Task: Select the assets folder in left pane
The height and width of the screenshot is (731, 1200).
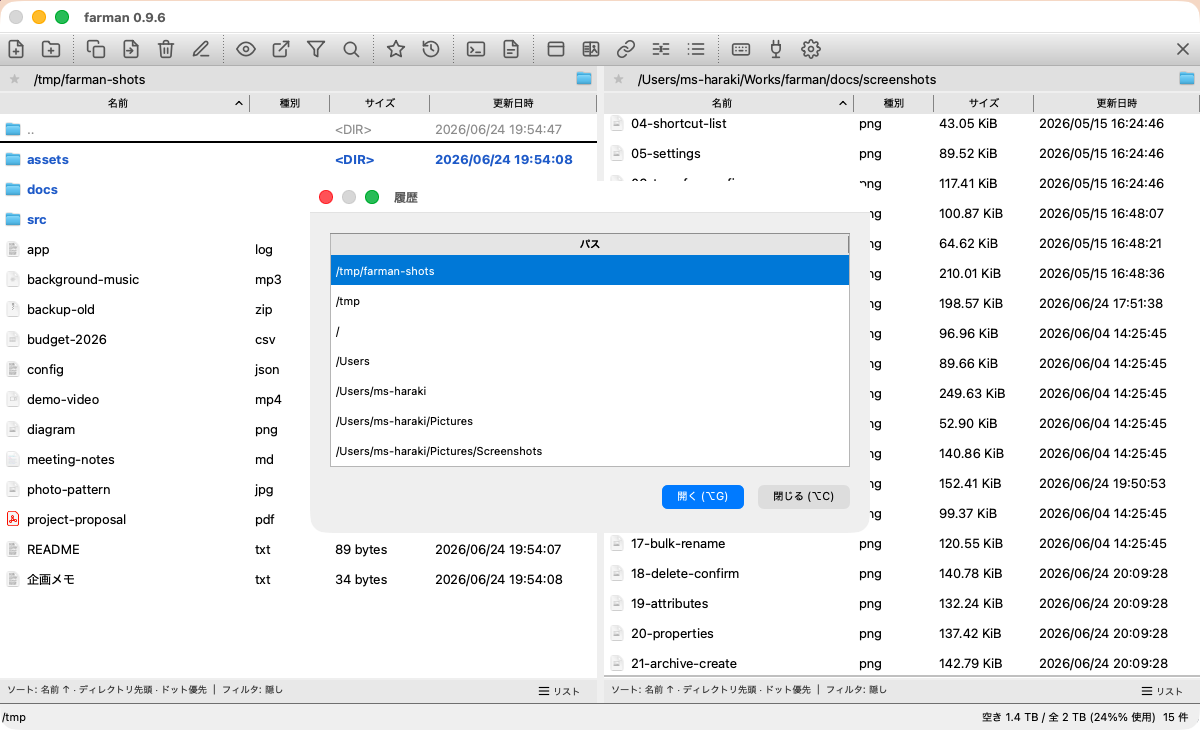Action: point(298,159)
